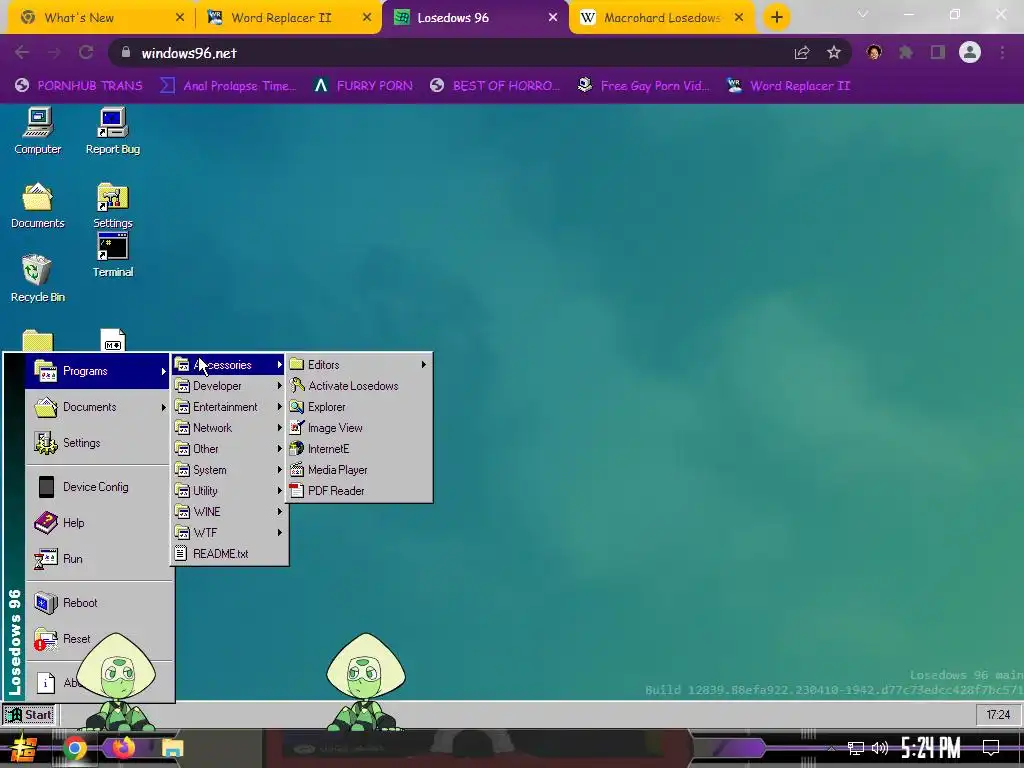Open Firefox from the Windows taskbar

pos(123,748)
